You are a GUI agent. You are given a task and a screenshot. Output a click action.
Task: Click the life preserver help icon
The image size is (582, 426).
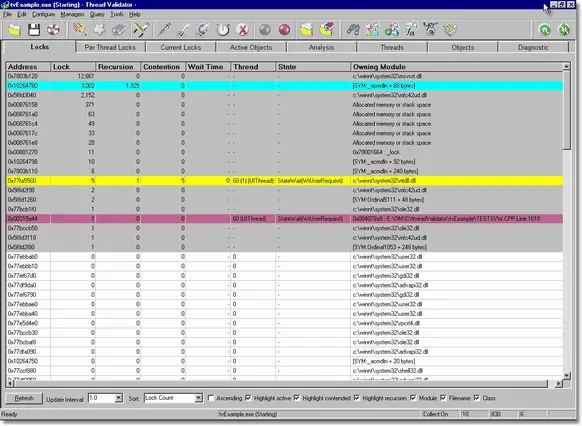pyautogui.click(x=53, y=30)
